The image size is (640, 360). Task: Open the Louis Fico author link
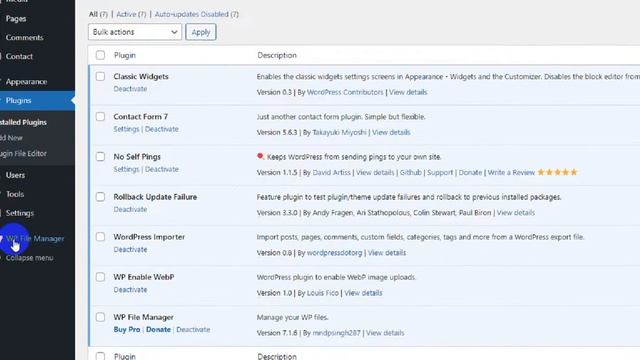pos(322,293)
